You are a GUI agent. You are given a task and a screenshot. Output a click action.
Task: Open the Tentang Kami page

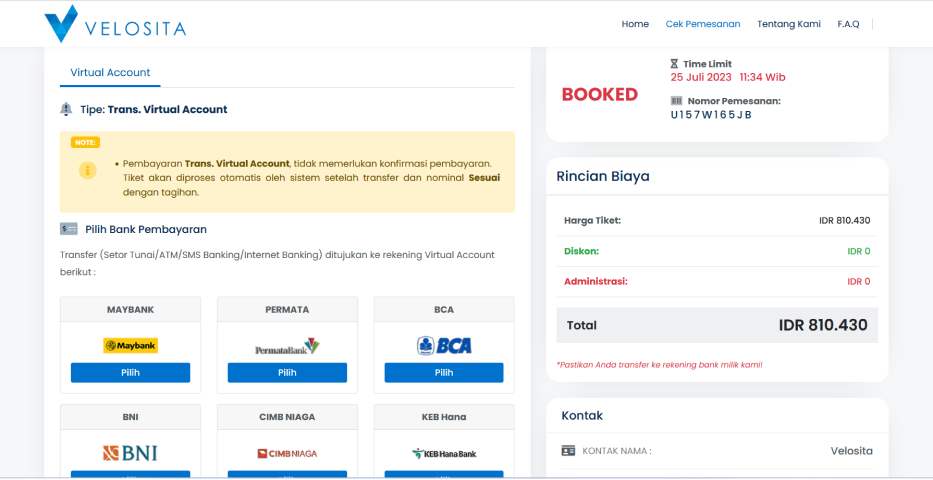click(788, 24)
